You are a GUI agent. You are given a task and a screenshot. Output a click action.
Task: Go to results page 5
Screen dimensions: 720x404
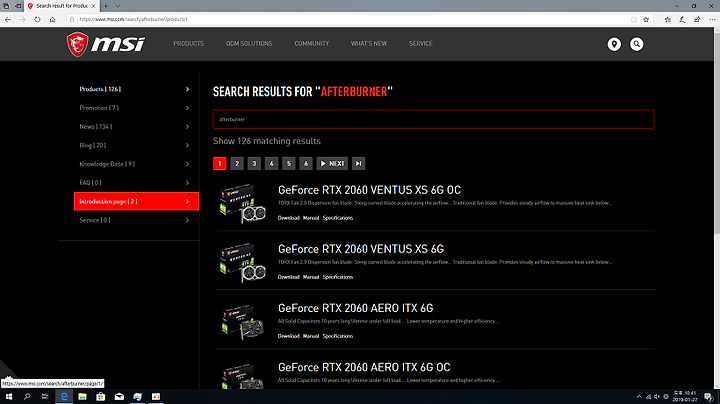pos(289,163)
